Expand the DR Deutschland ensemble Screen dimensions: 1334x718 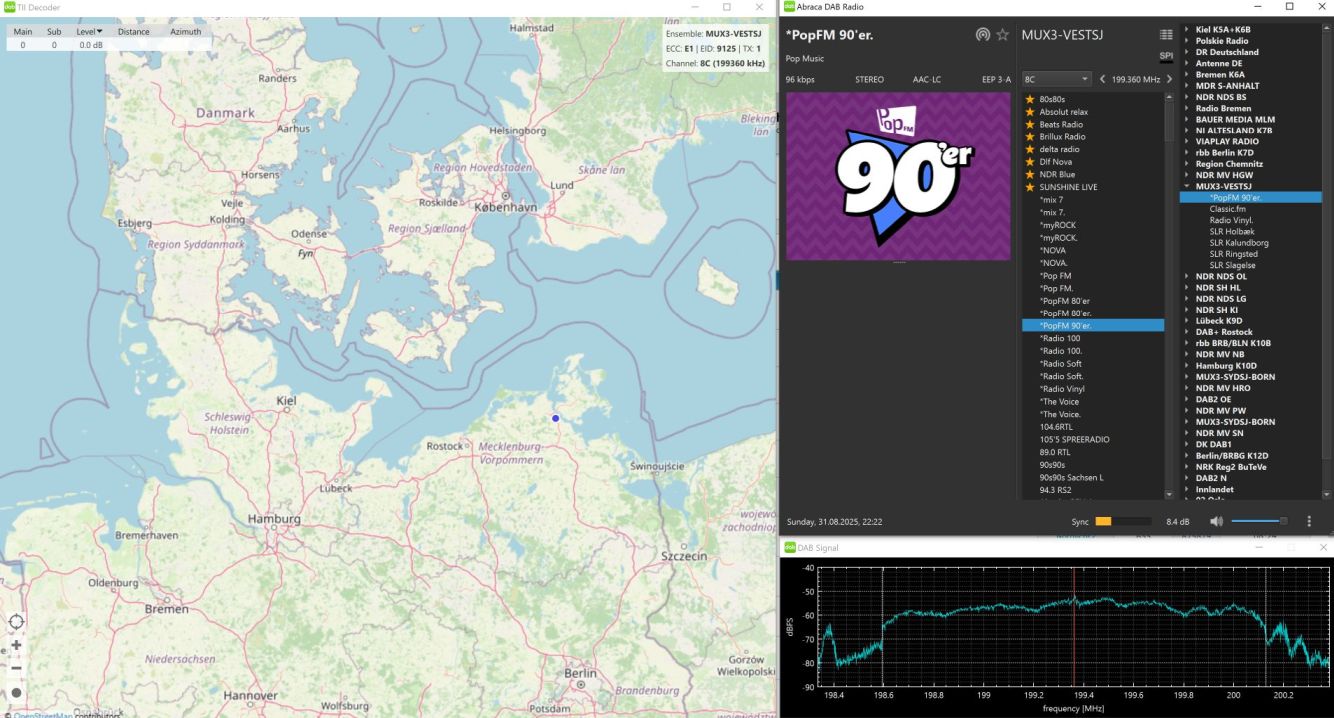click(x=1187, y=52)
